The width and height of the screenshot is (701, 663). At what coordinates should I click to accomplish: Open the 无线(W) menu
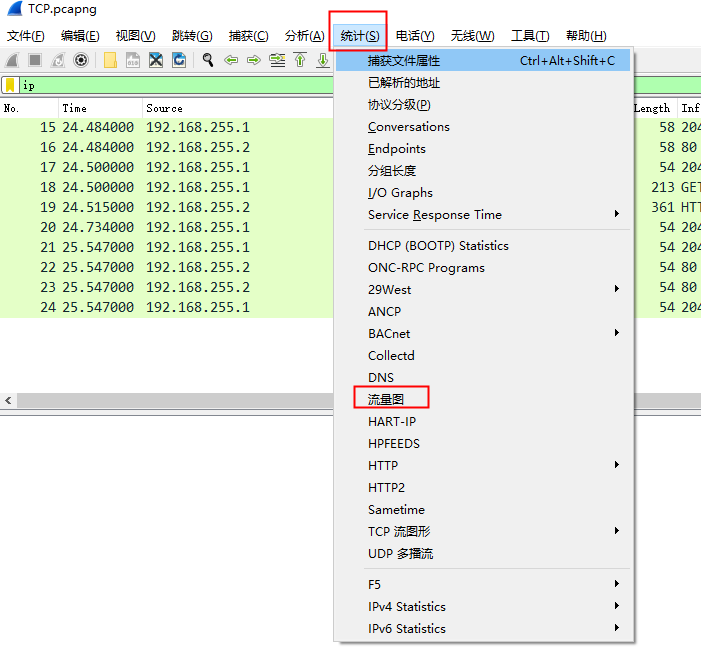point(472,35)
